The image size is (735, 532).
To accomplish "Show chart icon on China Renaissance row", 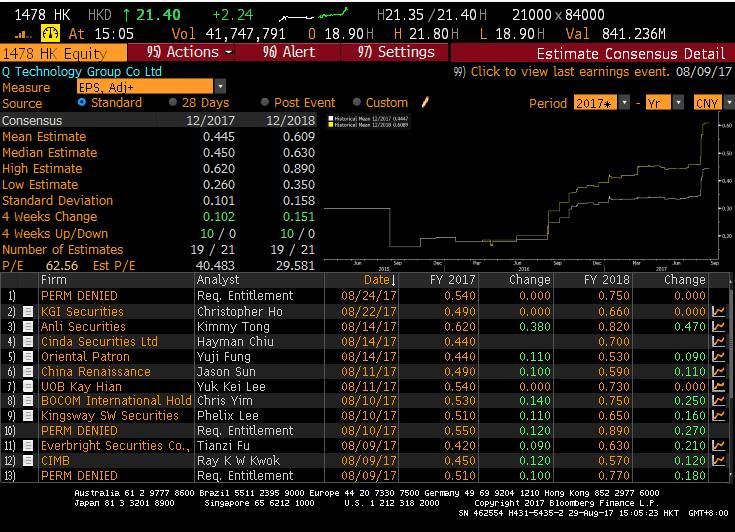I will tap(718, 371).
